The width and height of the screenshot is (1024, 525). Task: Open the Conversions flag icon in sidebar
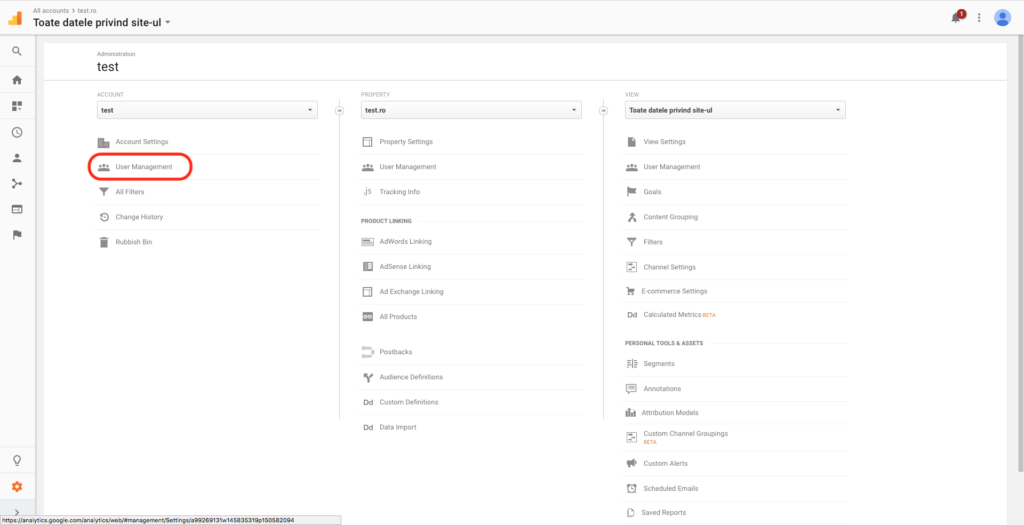(17, 235)
